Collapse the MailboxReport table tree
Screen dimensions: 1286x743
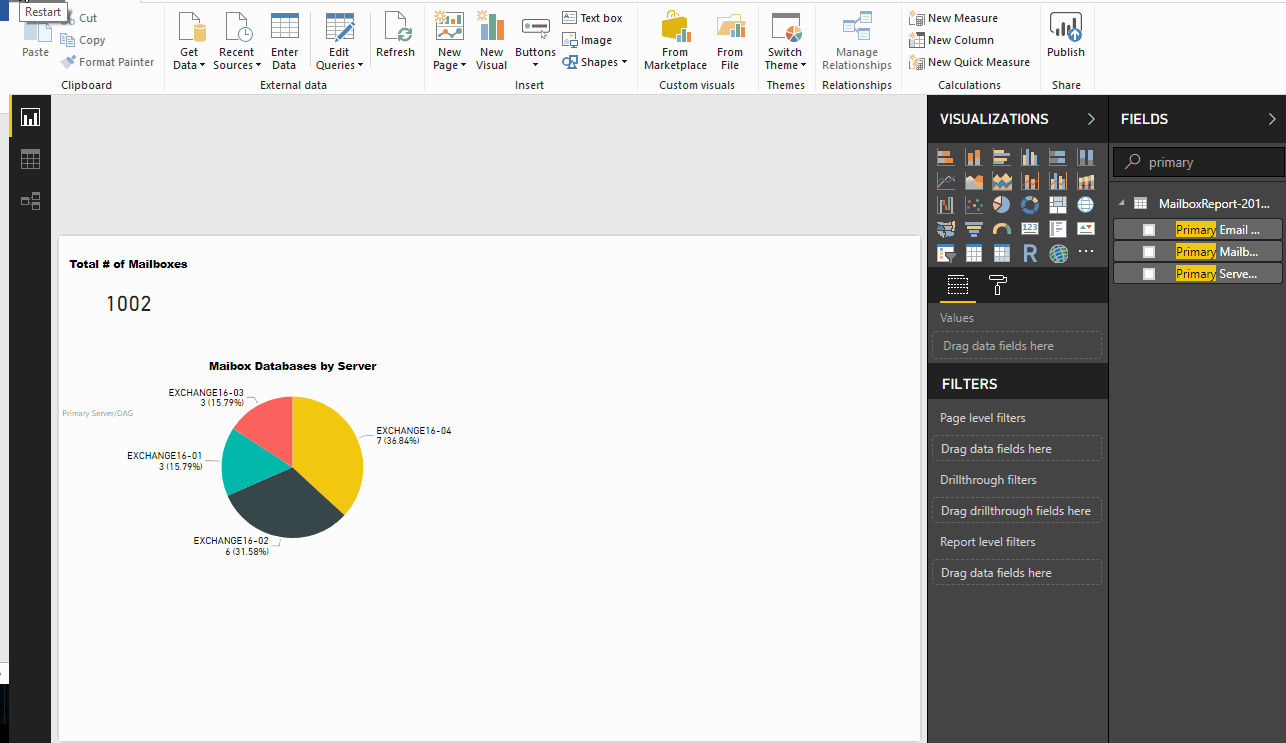click(x=1121, y=203)
